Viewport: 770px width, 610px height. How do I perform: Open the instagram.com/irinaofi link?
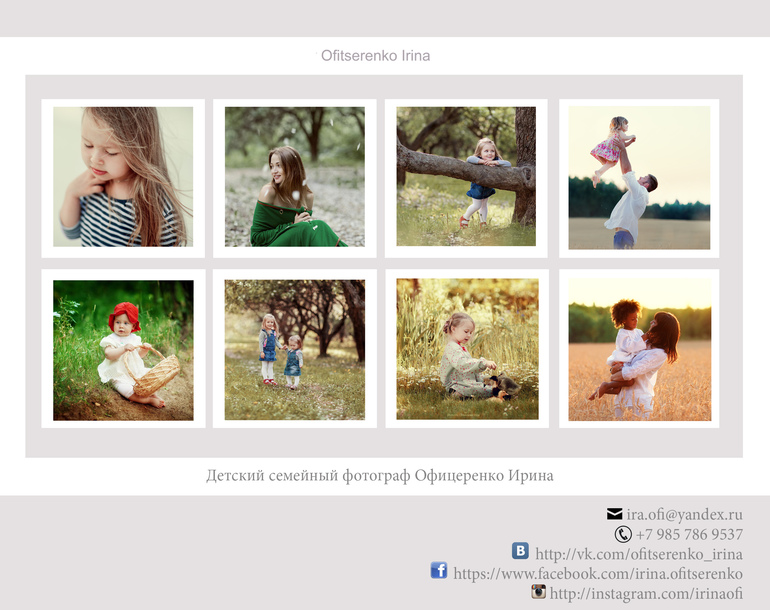645,594
